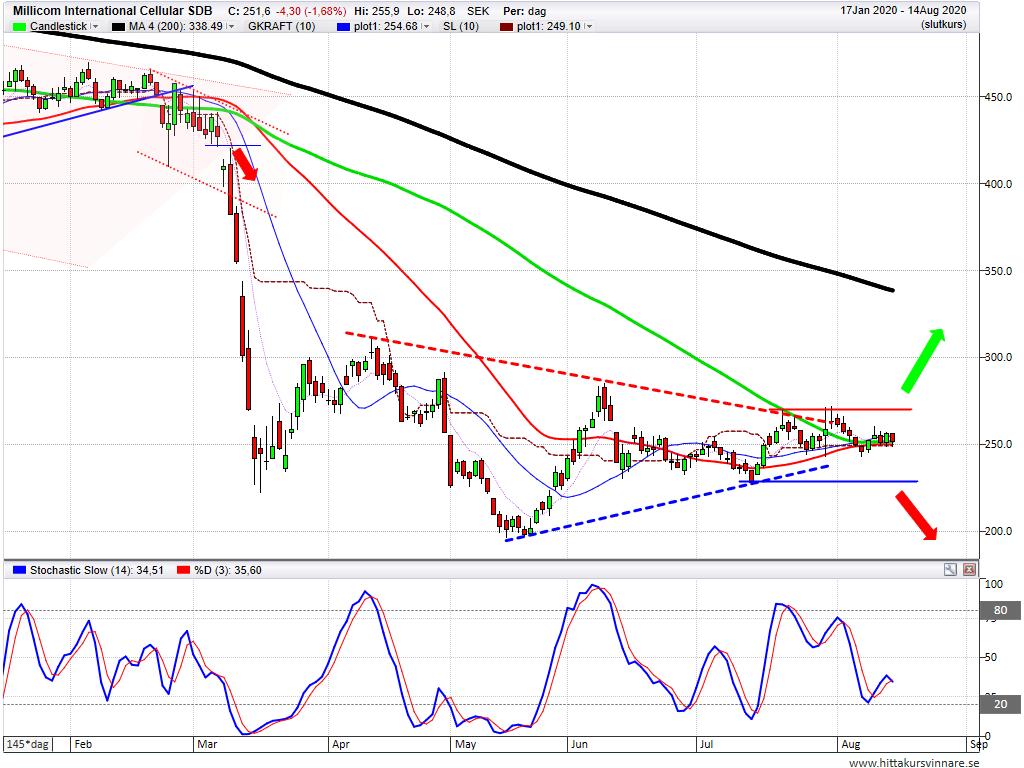The width and height of the screenshot is (1024, 768).
Task: Click the -4,30 (-1,68%) change value
Action: 311,11
